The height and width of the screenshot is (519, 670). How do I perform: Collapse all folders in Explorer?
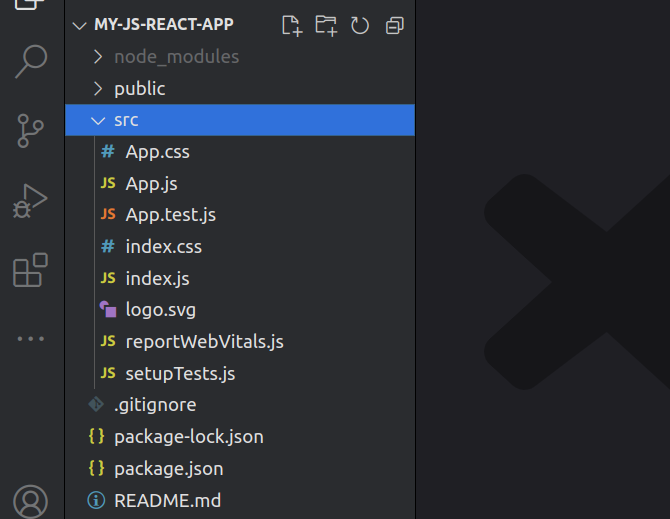tap(395, 25)
